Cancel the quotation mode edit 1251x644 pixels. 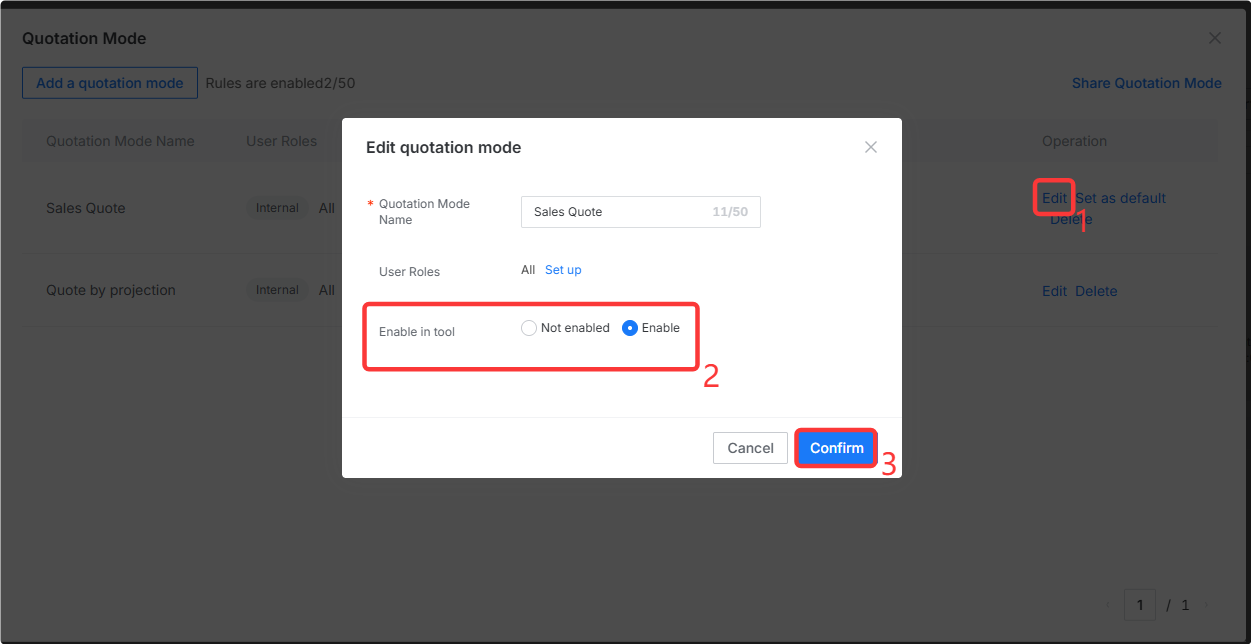750,448
